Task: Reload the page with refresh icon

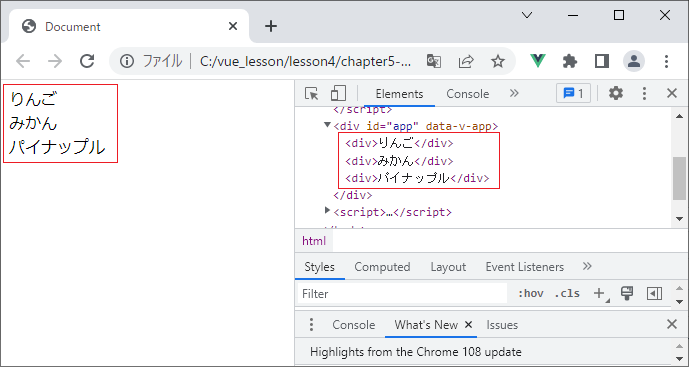Action: click(x=87, y=61)
